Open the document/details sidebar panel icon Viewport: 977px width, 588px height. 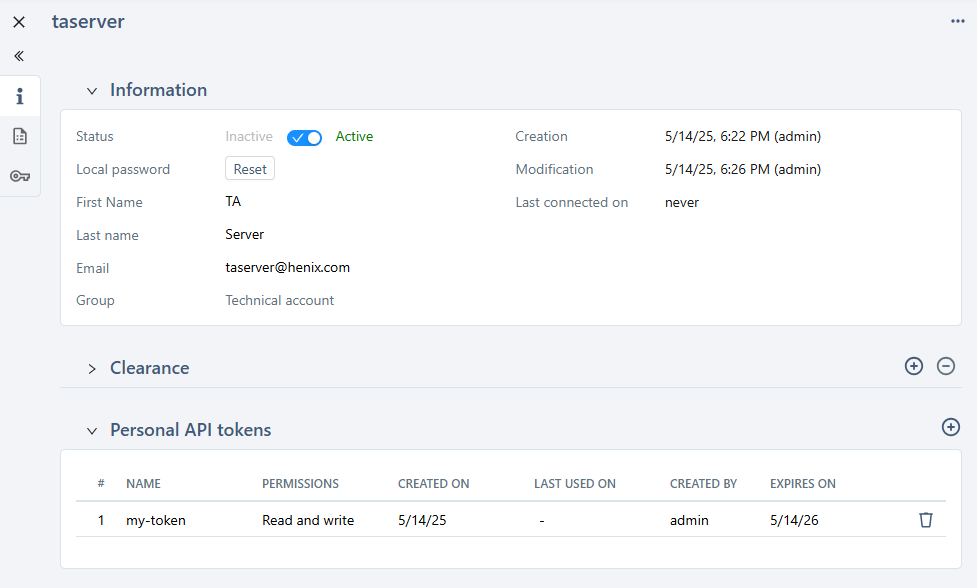tap(19, 135)
